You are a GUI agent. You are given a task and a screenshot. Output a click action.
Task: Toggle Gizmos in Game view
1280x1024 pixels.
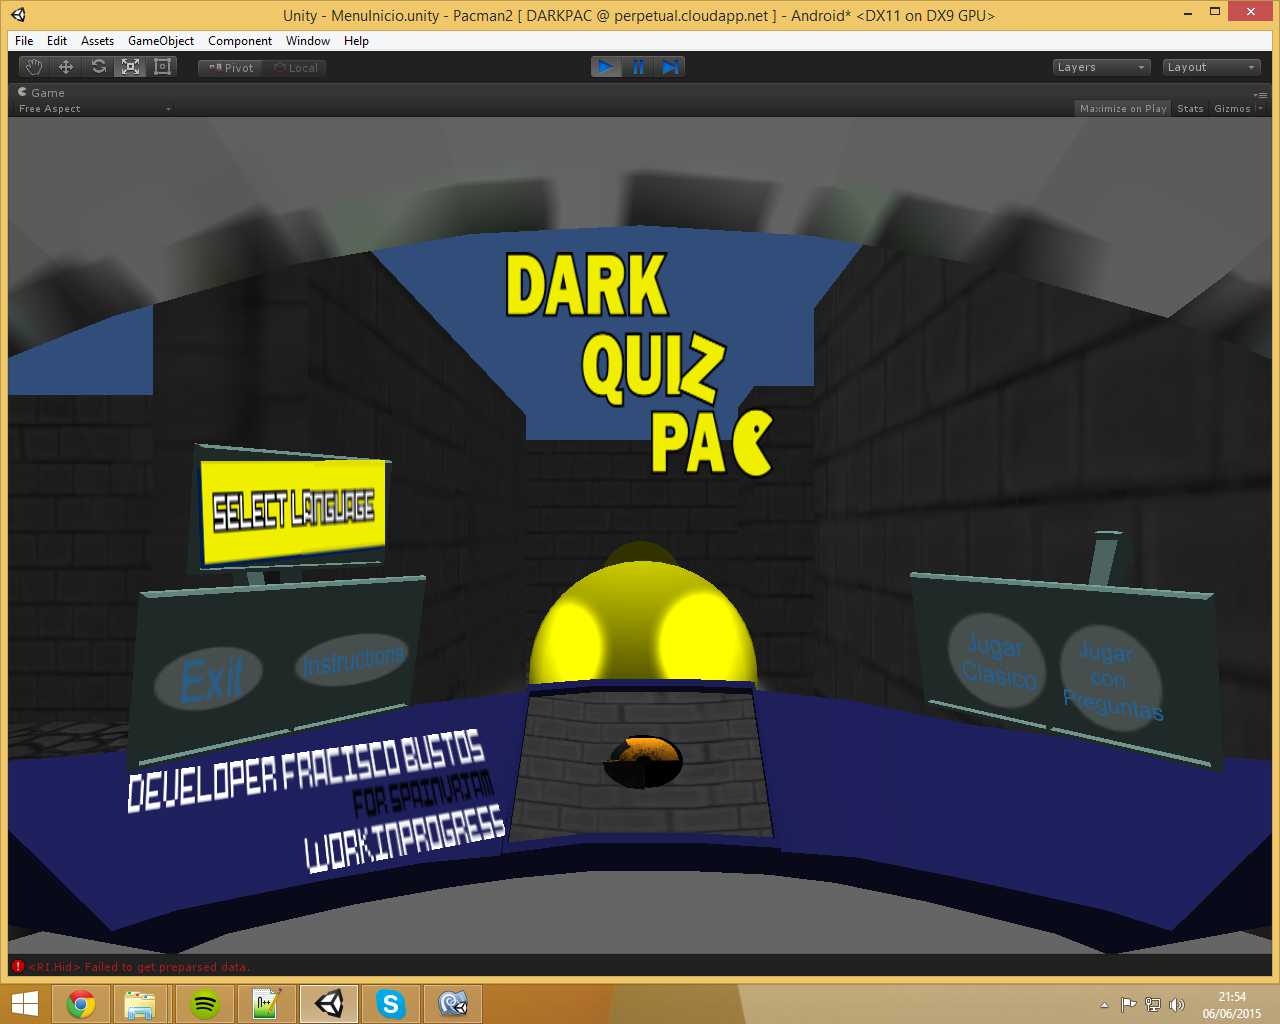(x=1232, y=109)
